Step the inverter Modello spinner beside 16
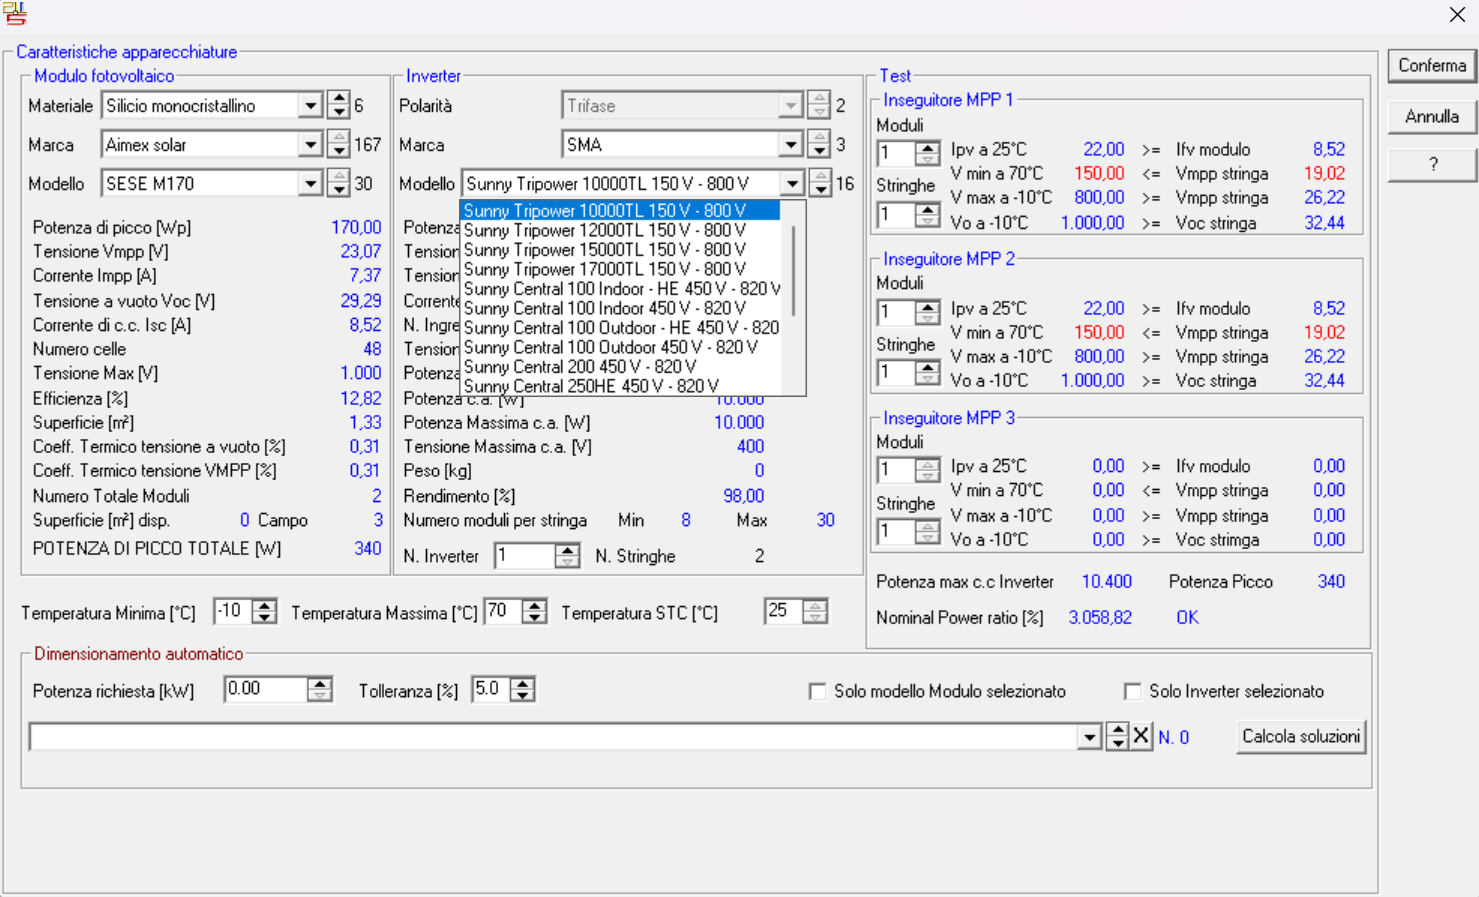The image size is (1479, 897). coord(821,184)
